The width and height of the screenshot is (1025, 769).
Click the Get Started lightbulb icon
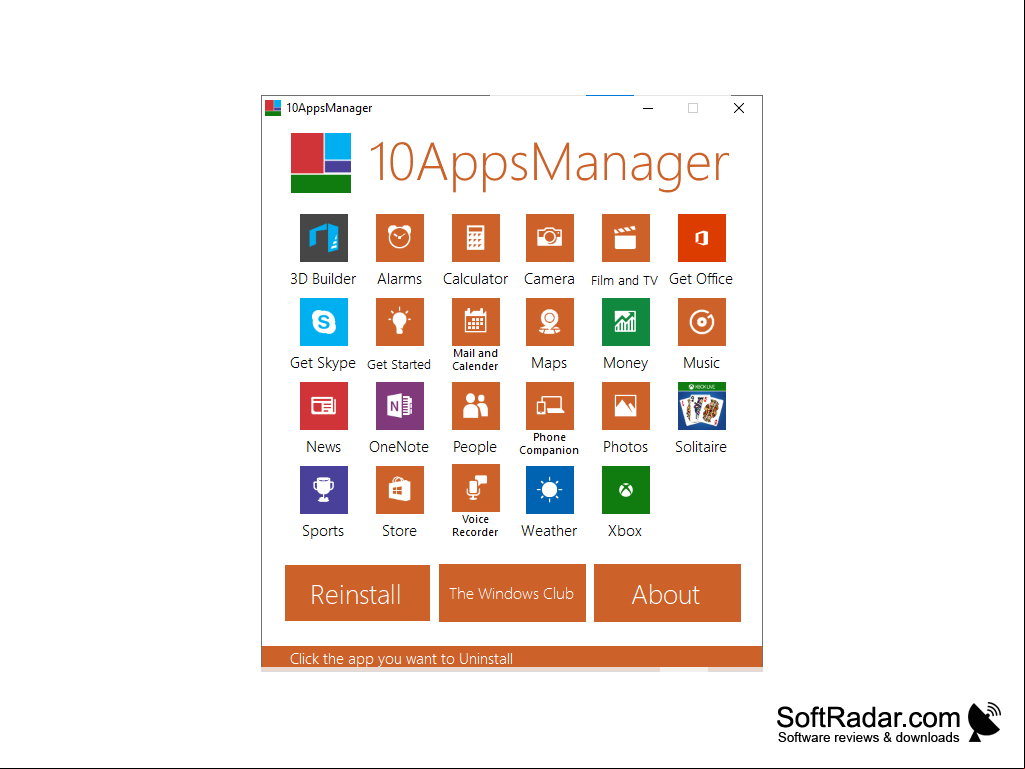(x=399, y=322)
